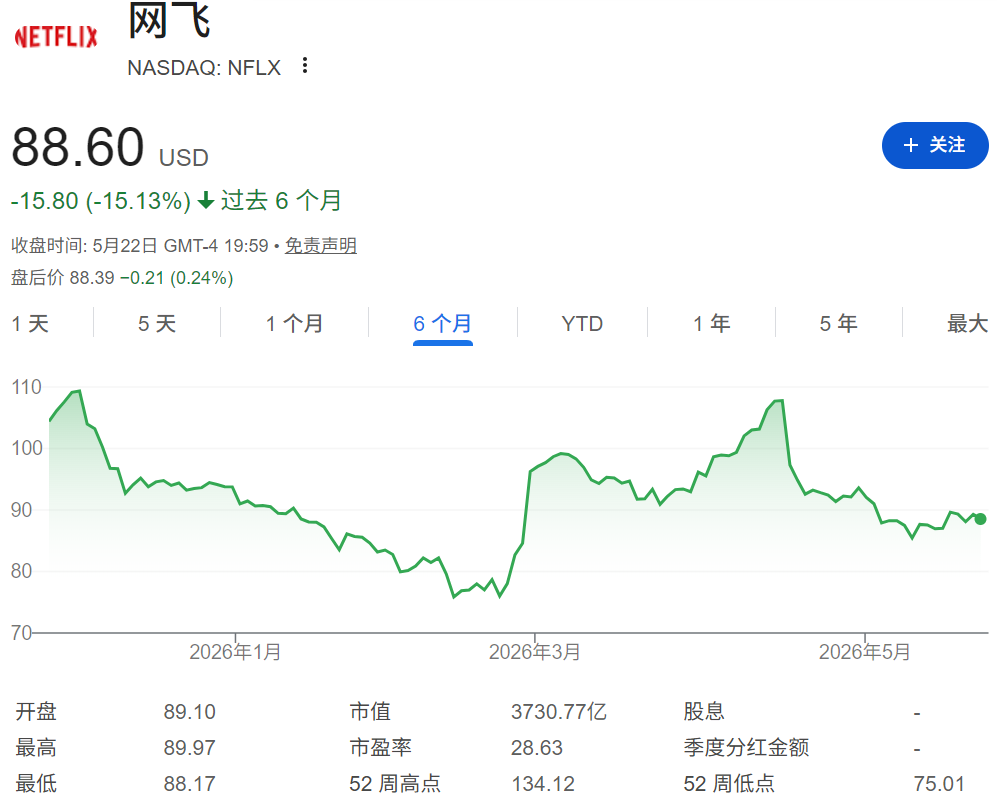Open the three-dot more options menu
The width and height of the screenshot is (997, 796).
click(305, 65)
